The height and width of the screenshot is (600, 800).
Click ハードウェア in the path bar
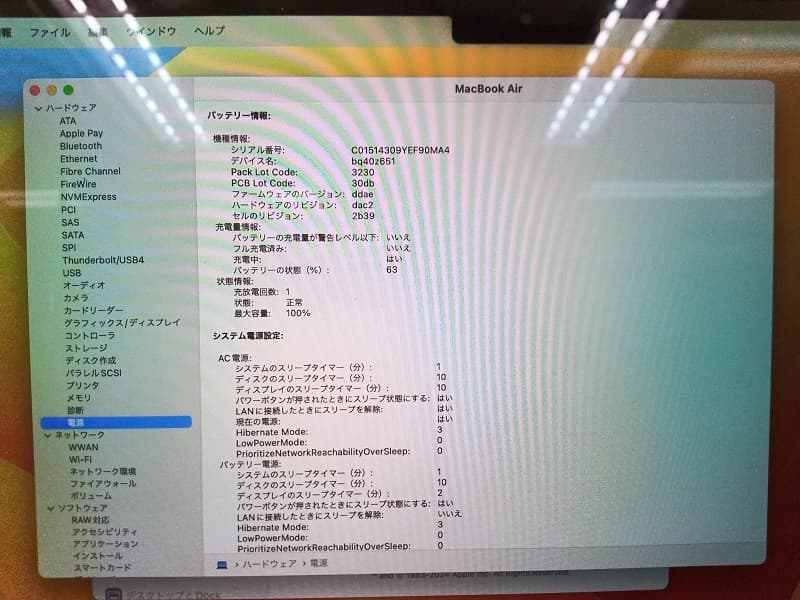coord(269,564)
